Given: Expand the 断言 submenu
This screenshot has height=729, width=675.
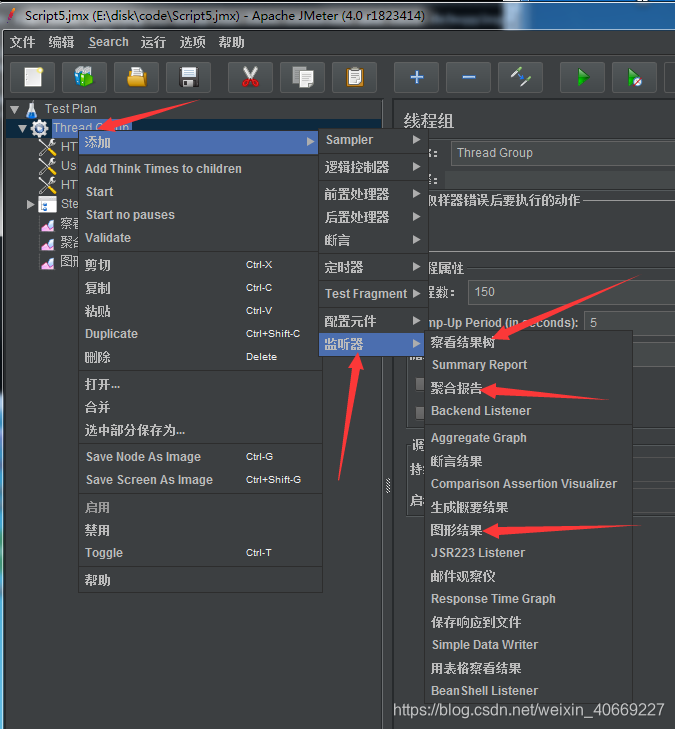Looking at the screenshot, I should 373,240.
